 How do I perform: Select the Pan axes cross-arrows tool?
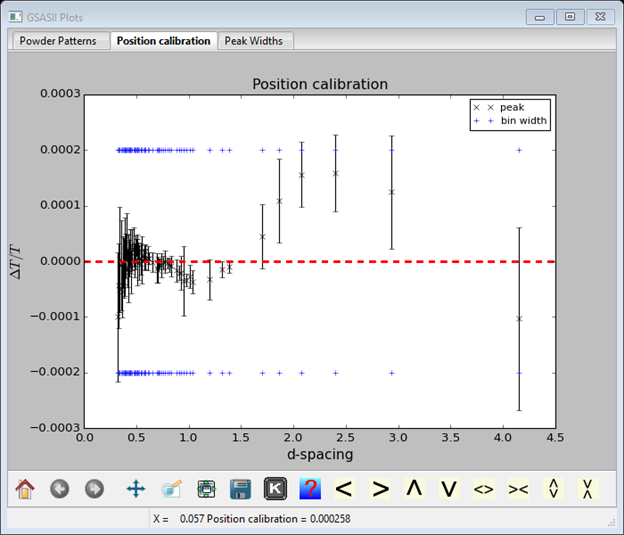(x=136, y=489)
